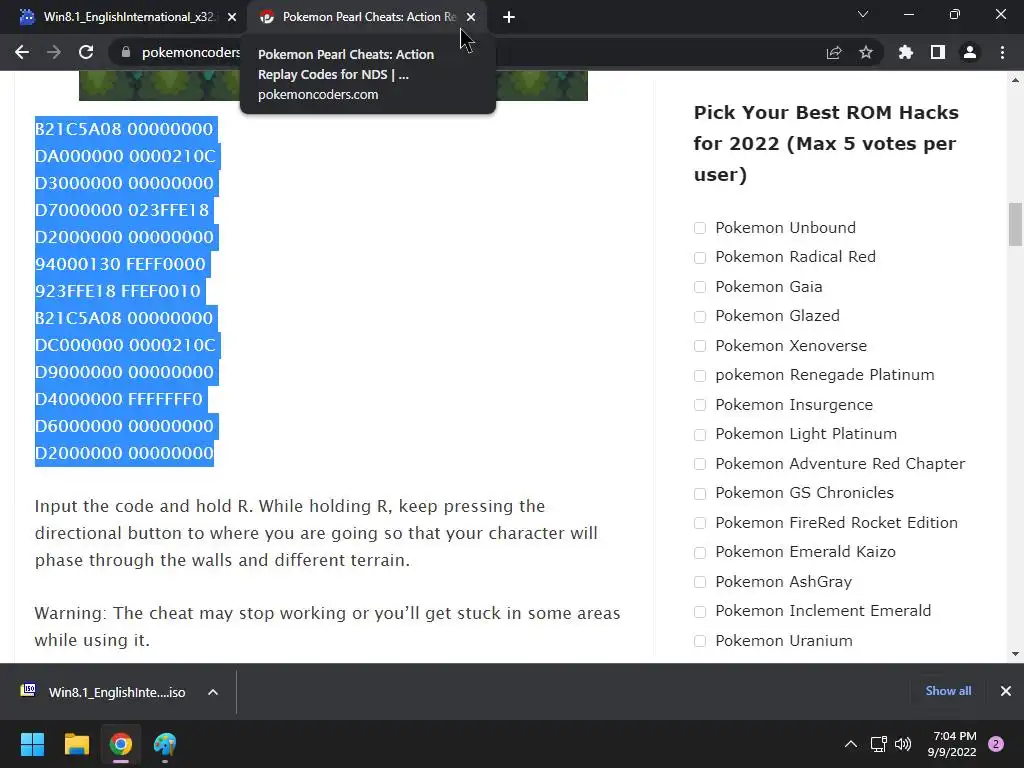
Task: Click Show all downloads
Action: (948, 691)
